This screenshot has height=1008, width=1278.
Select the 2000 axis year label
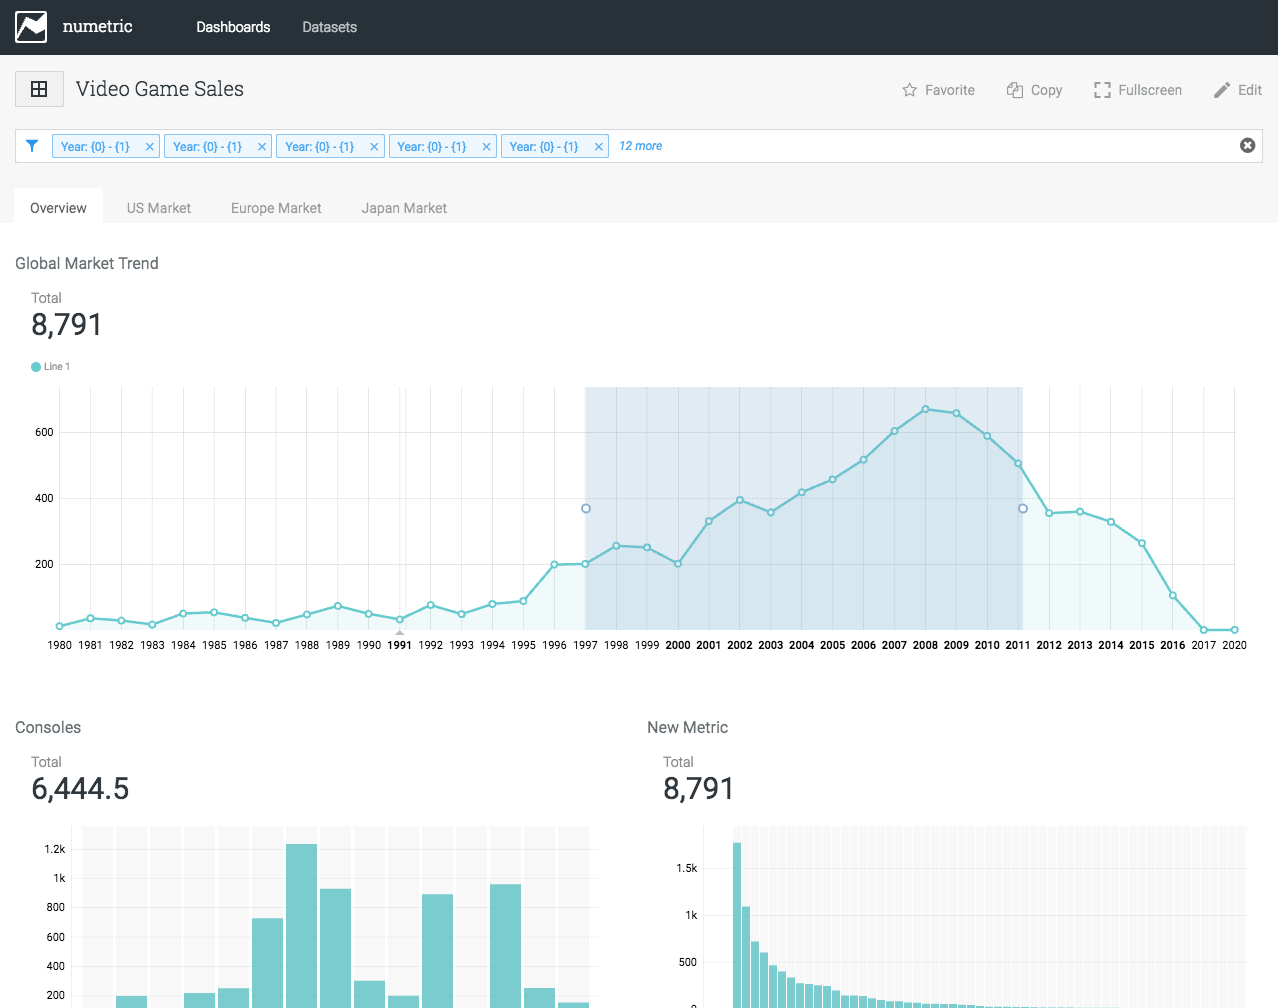click(678, 645)
